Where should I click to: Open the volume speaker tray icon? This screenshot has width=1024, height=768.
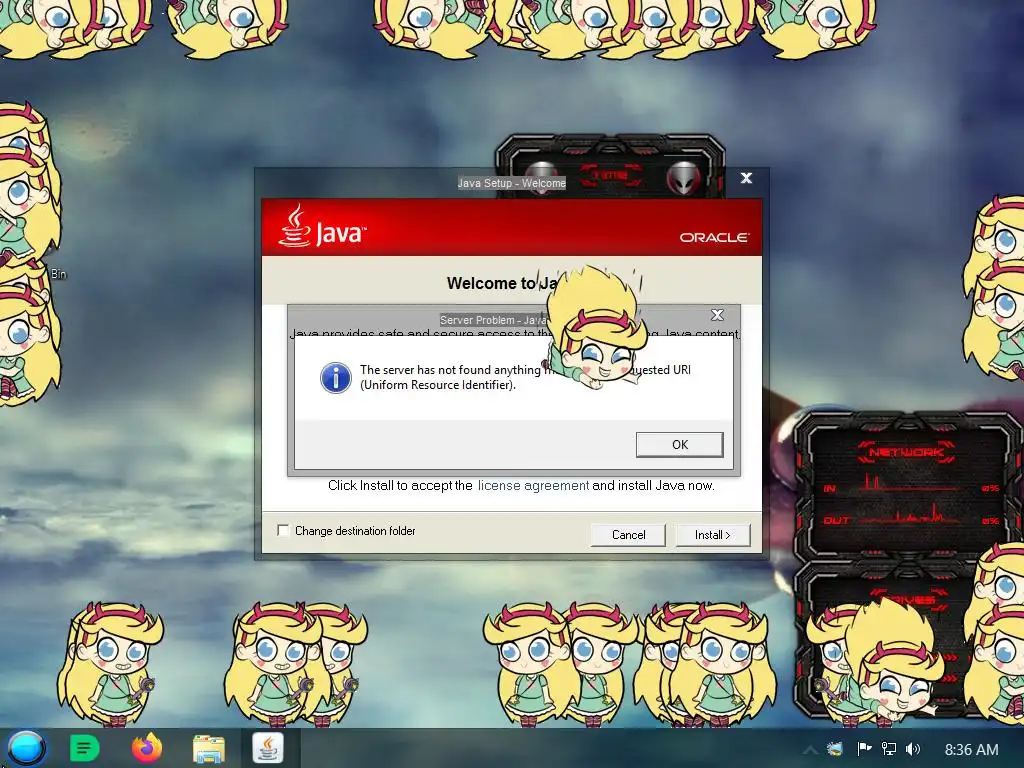coord(913,749)
